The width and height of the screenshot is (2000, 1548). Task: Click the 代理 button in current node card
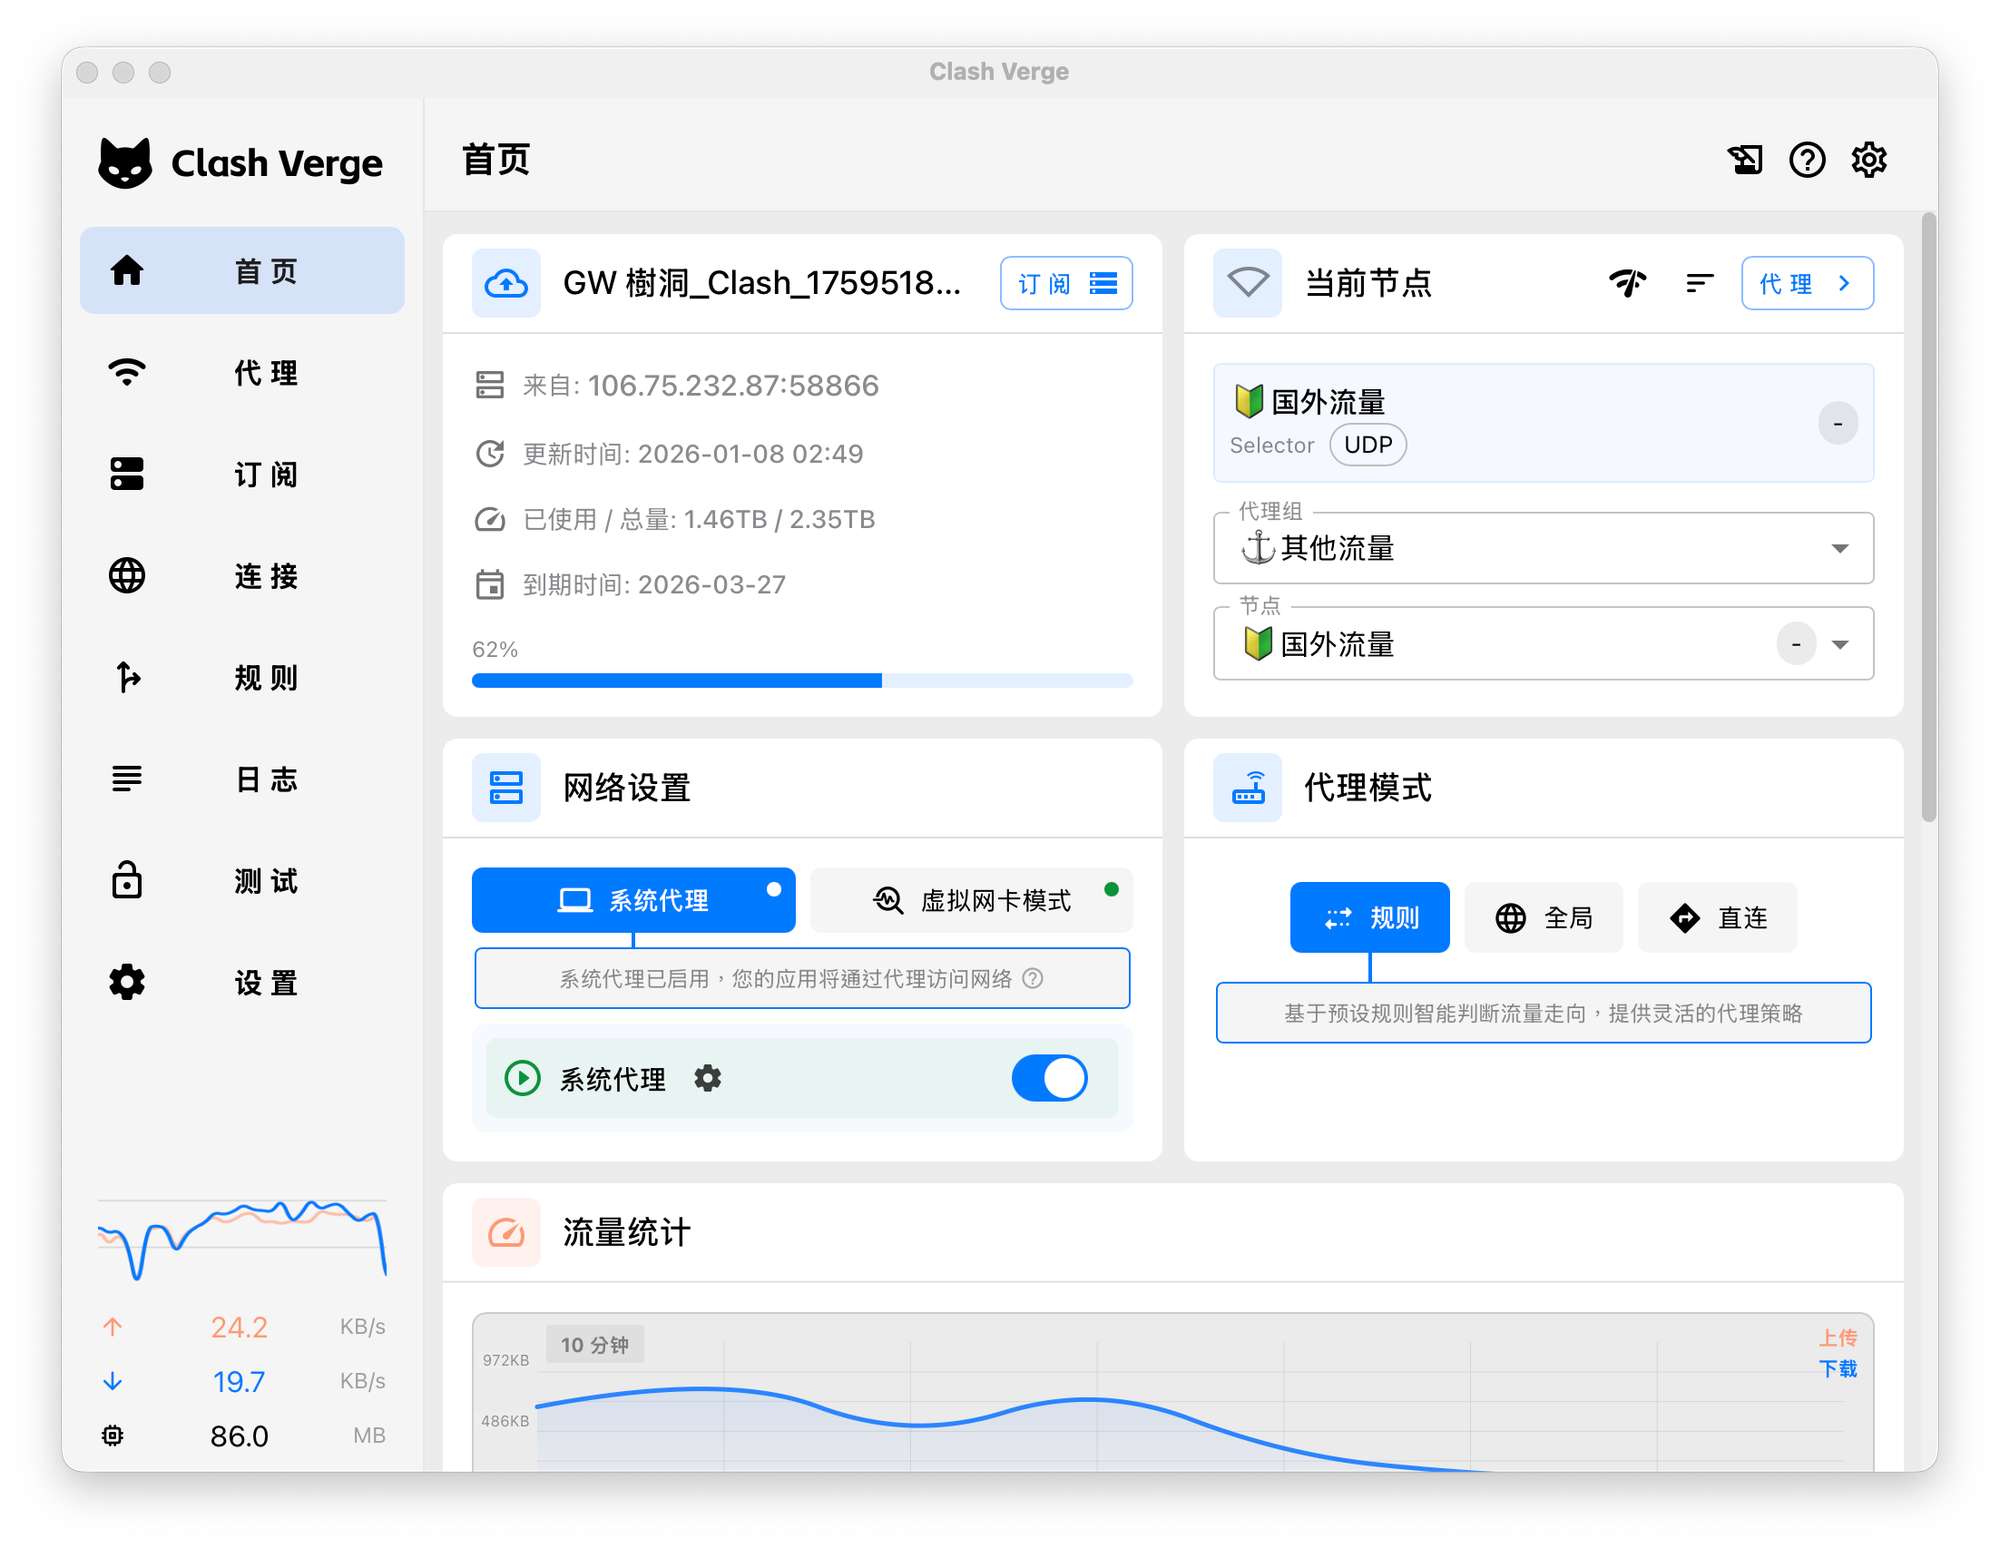coord(1806,283)
